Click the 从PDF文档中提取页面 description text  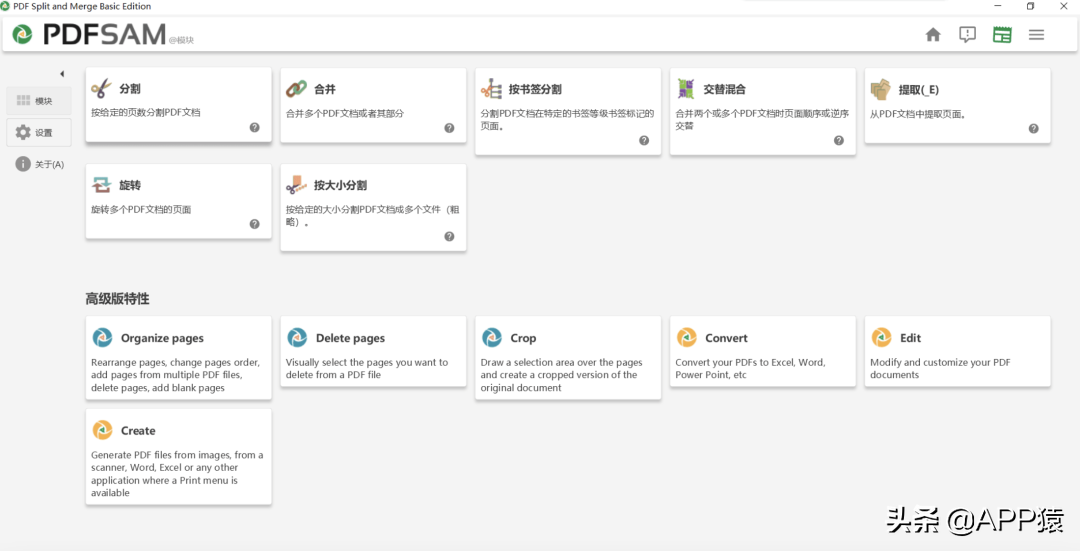click(917, 114)
